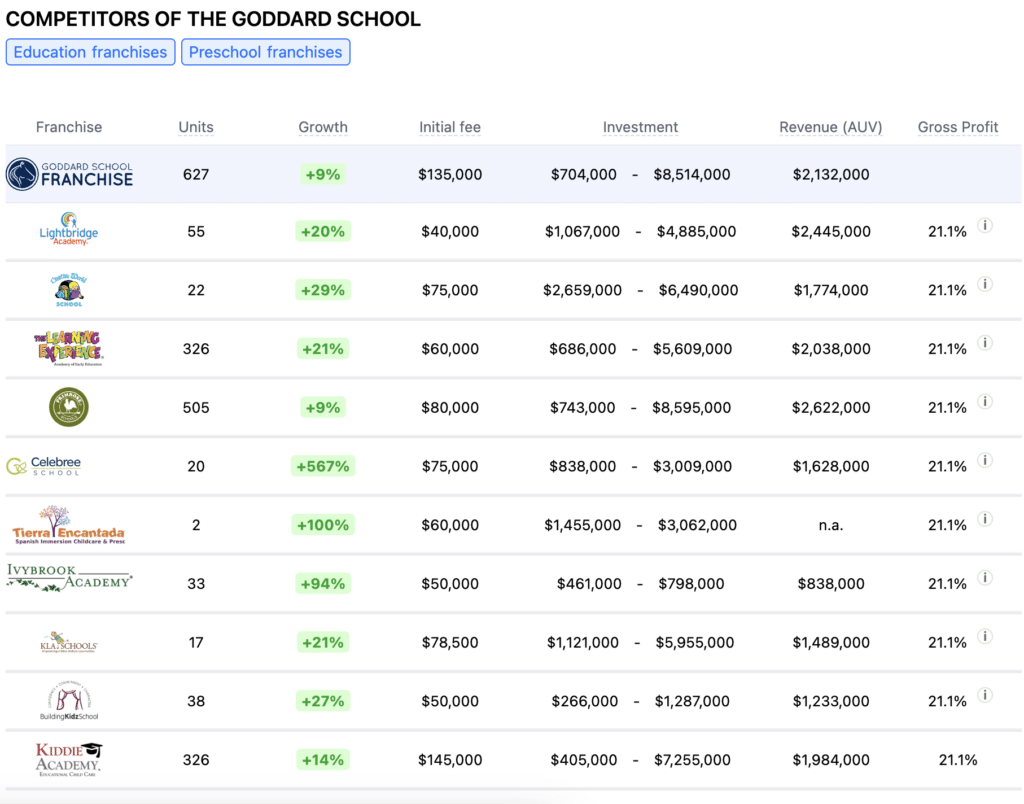1024x804 pixels.
Task: Sort by the Initial fee column header
Action: pyautogui.click(x=450, y=127)
